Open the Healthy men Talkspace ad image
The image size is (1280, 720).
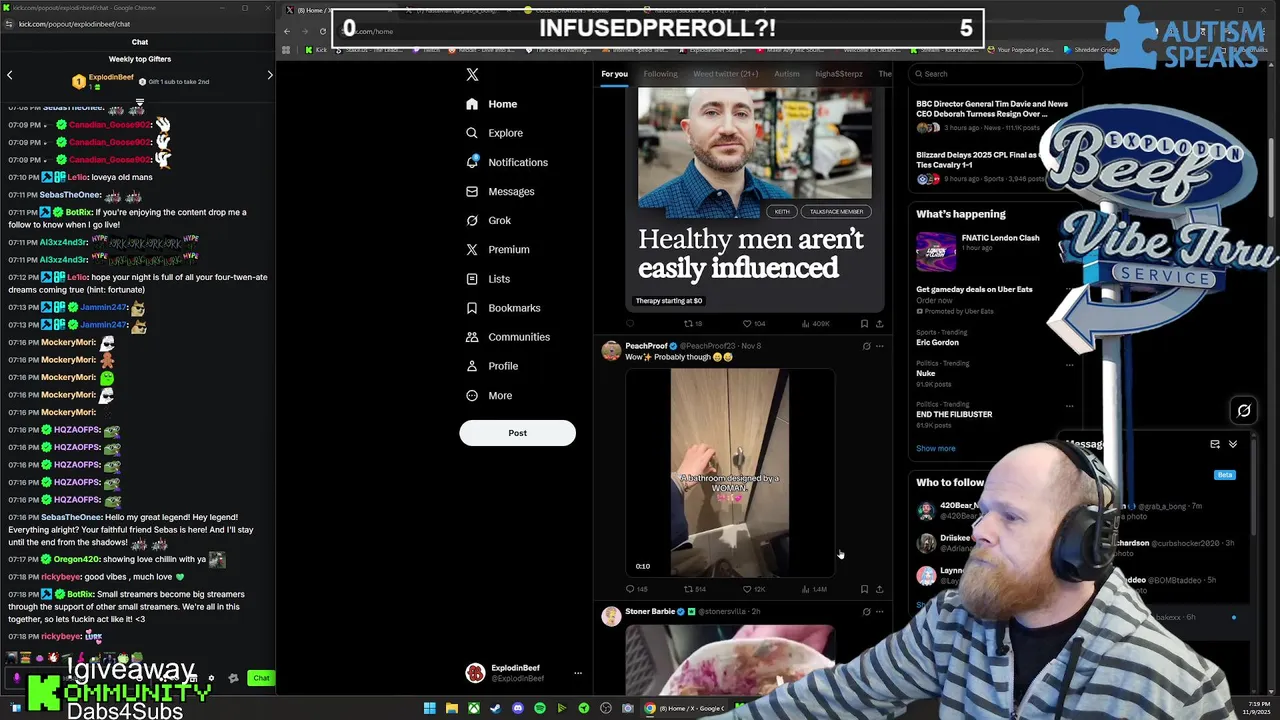755,200
